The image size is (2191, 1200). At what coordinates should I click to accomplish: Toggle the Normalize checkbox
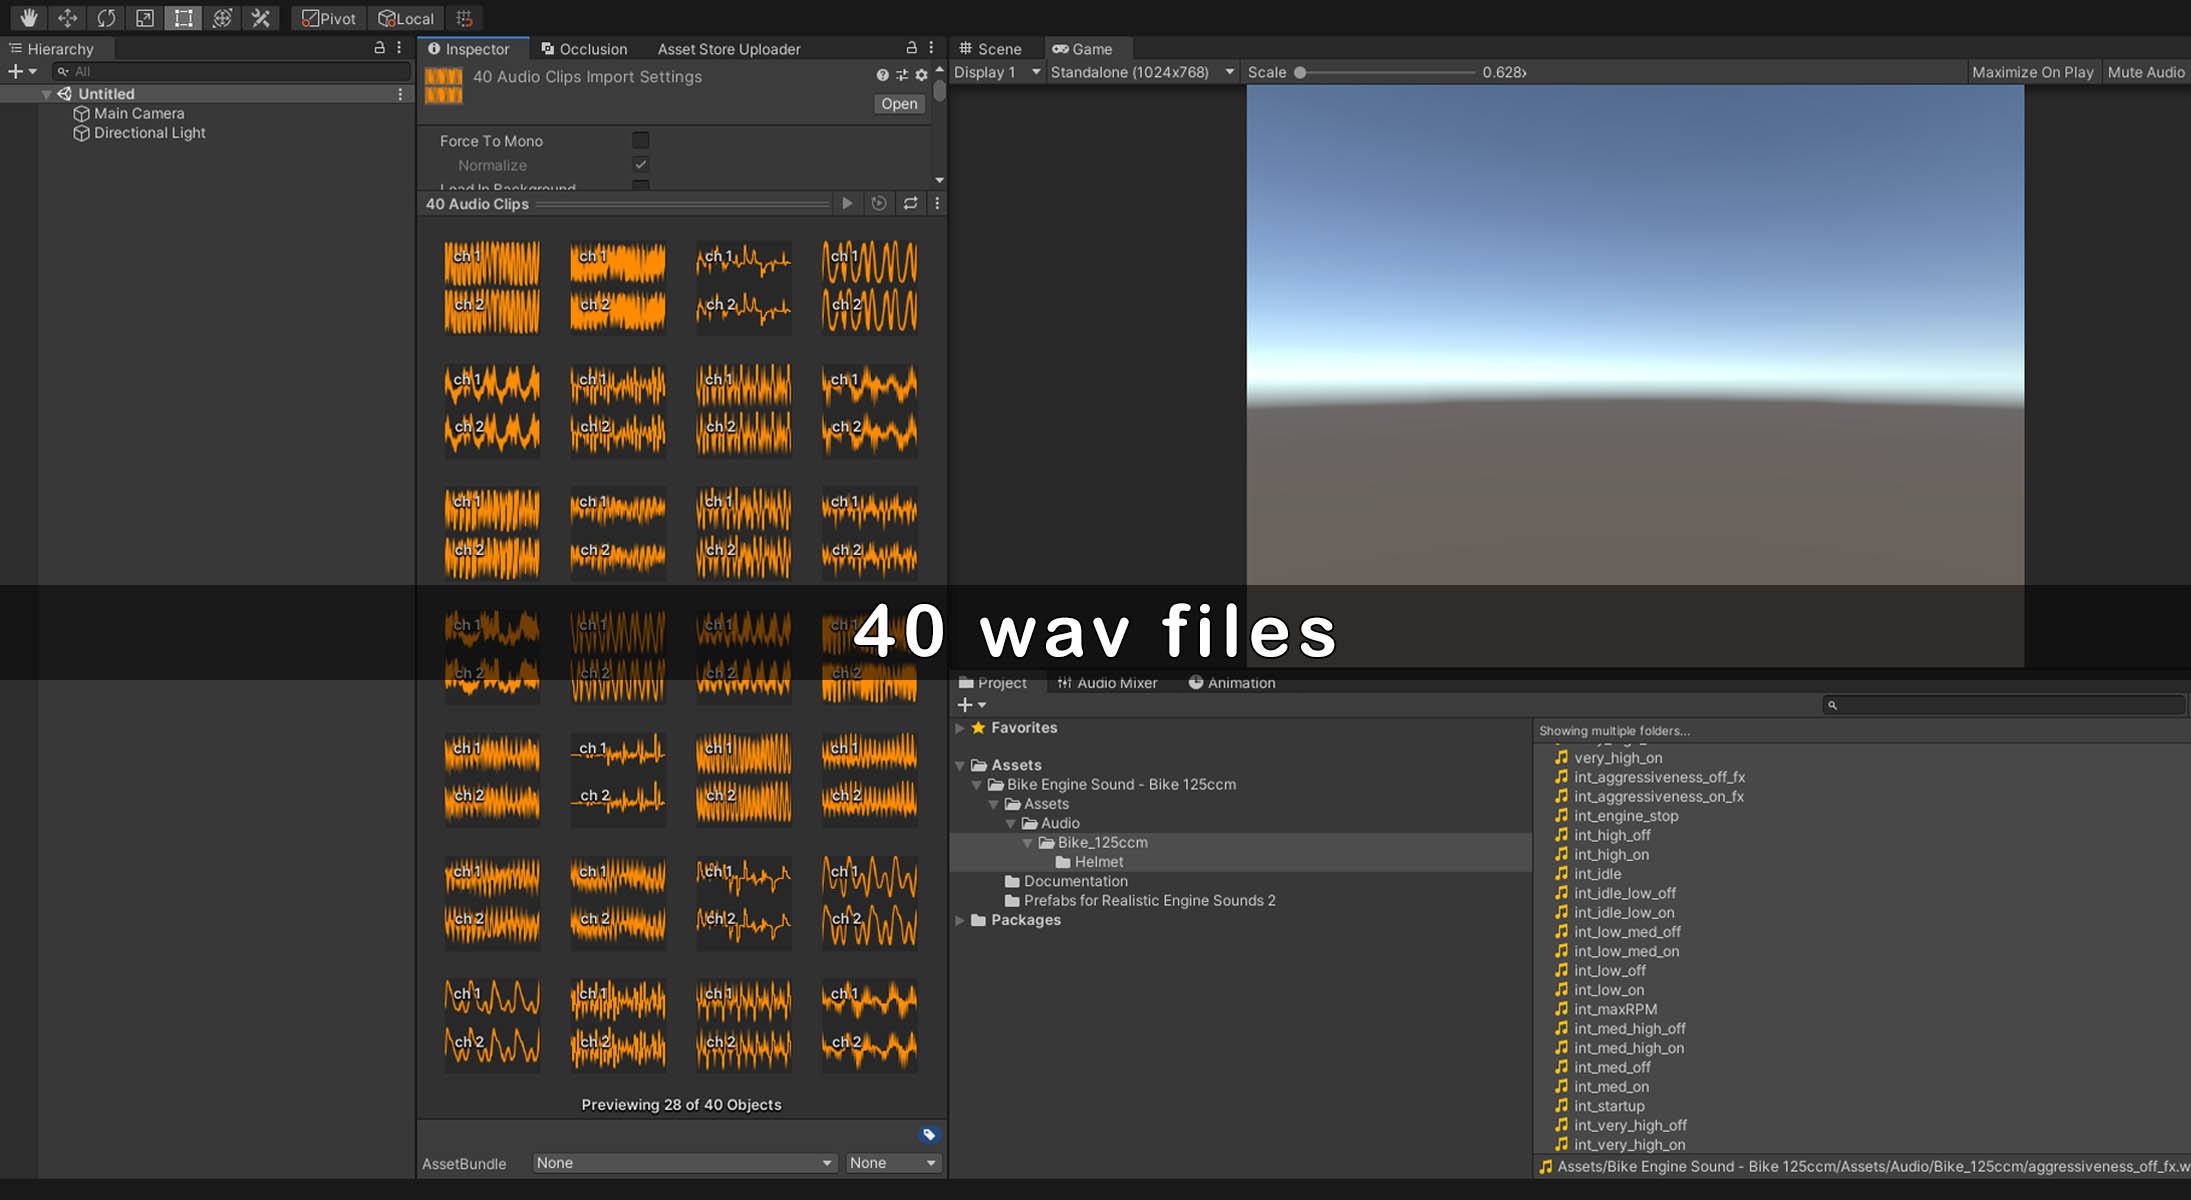click(641, 164)
